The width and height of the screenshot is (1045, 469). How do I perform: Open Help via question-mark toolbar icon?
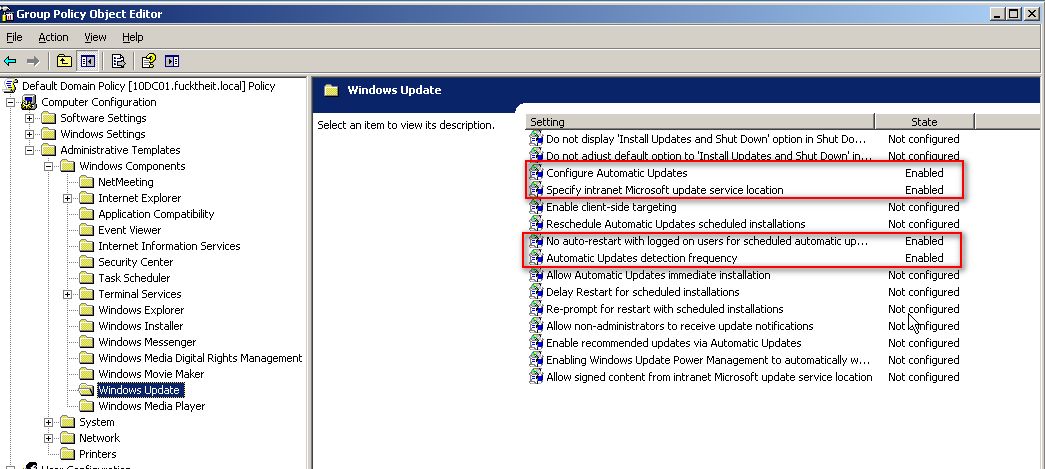[x=149, y=61]
